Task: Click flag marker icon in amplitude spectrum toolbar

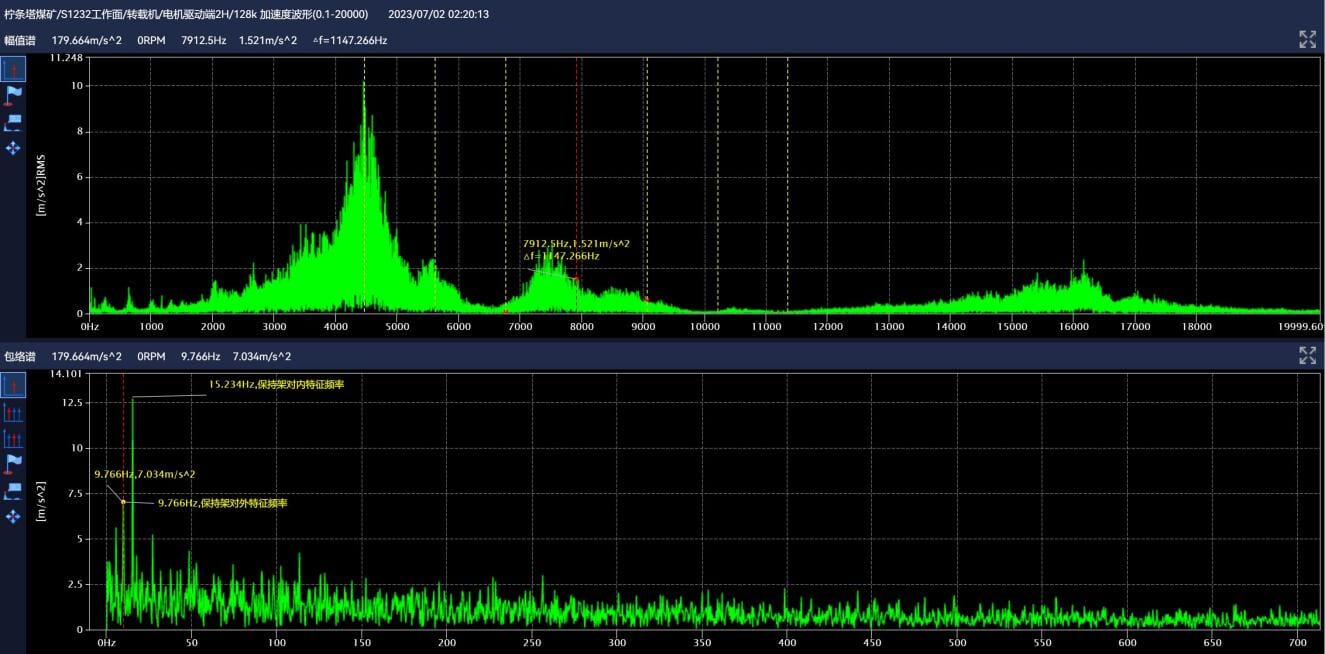Action: click(13, 95)
